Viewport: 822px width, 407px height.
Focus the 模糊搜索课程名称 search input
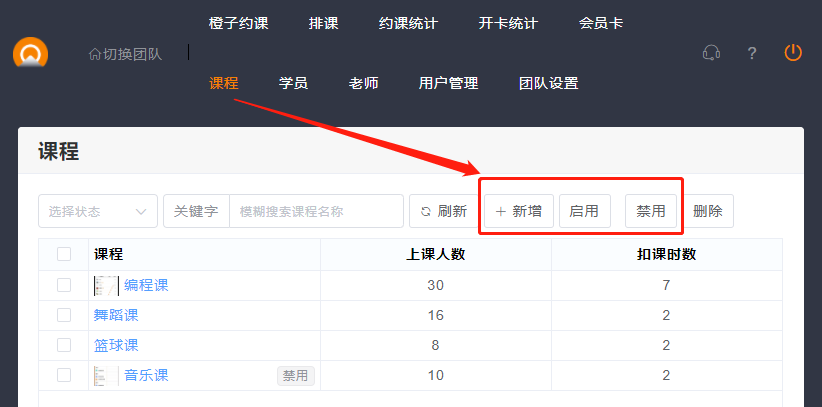(316, 211)
